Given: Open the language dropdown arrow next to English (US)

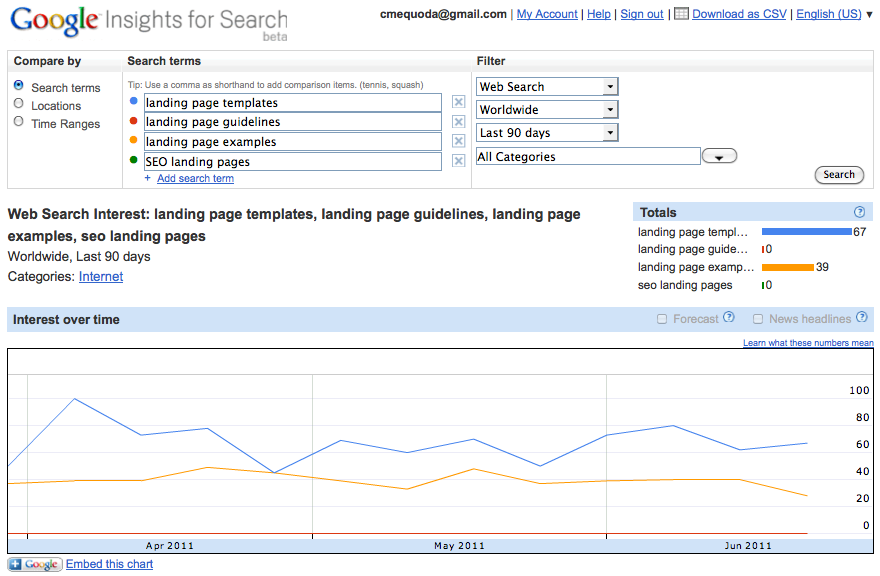Looking at the screenshot, I should click(x=869, y=15).
